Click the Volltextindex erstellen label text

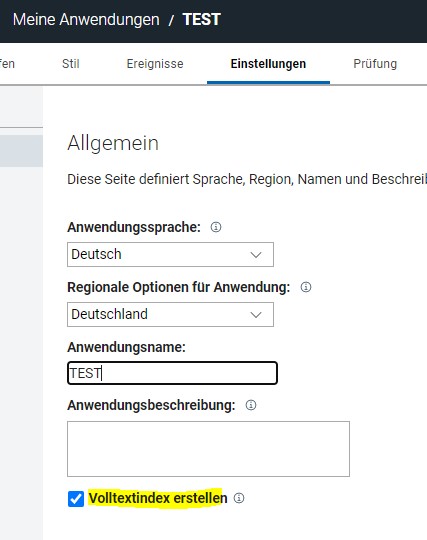[x=158, y=498]
